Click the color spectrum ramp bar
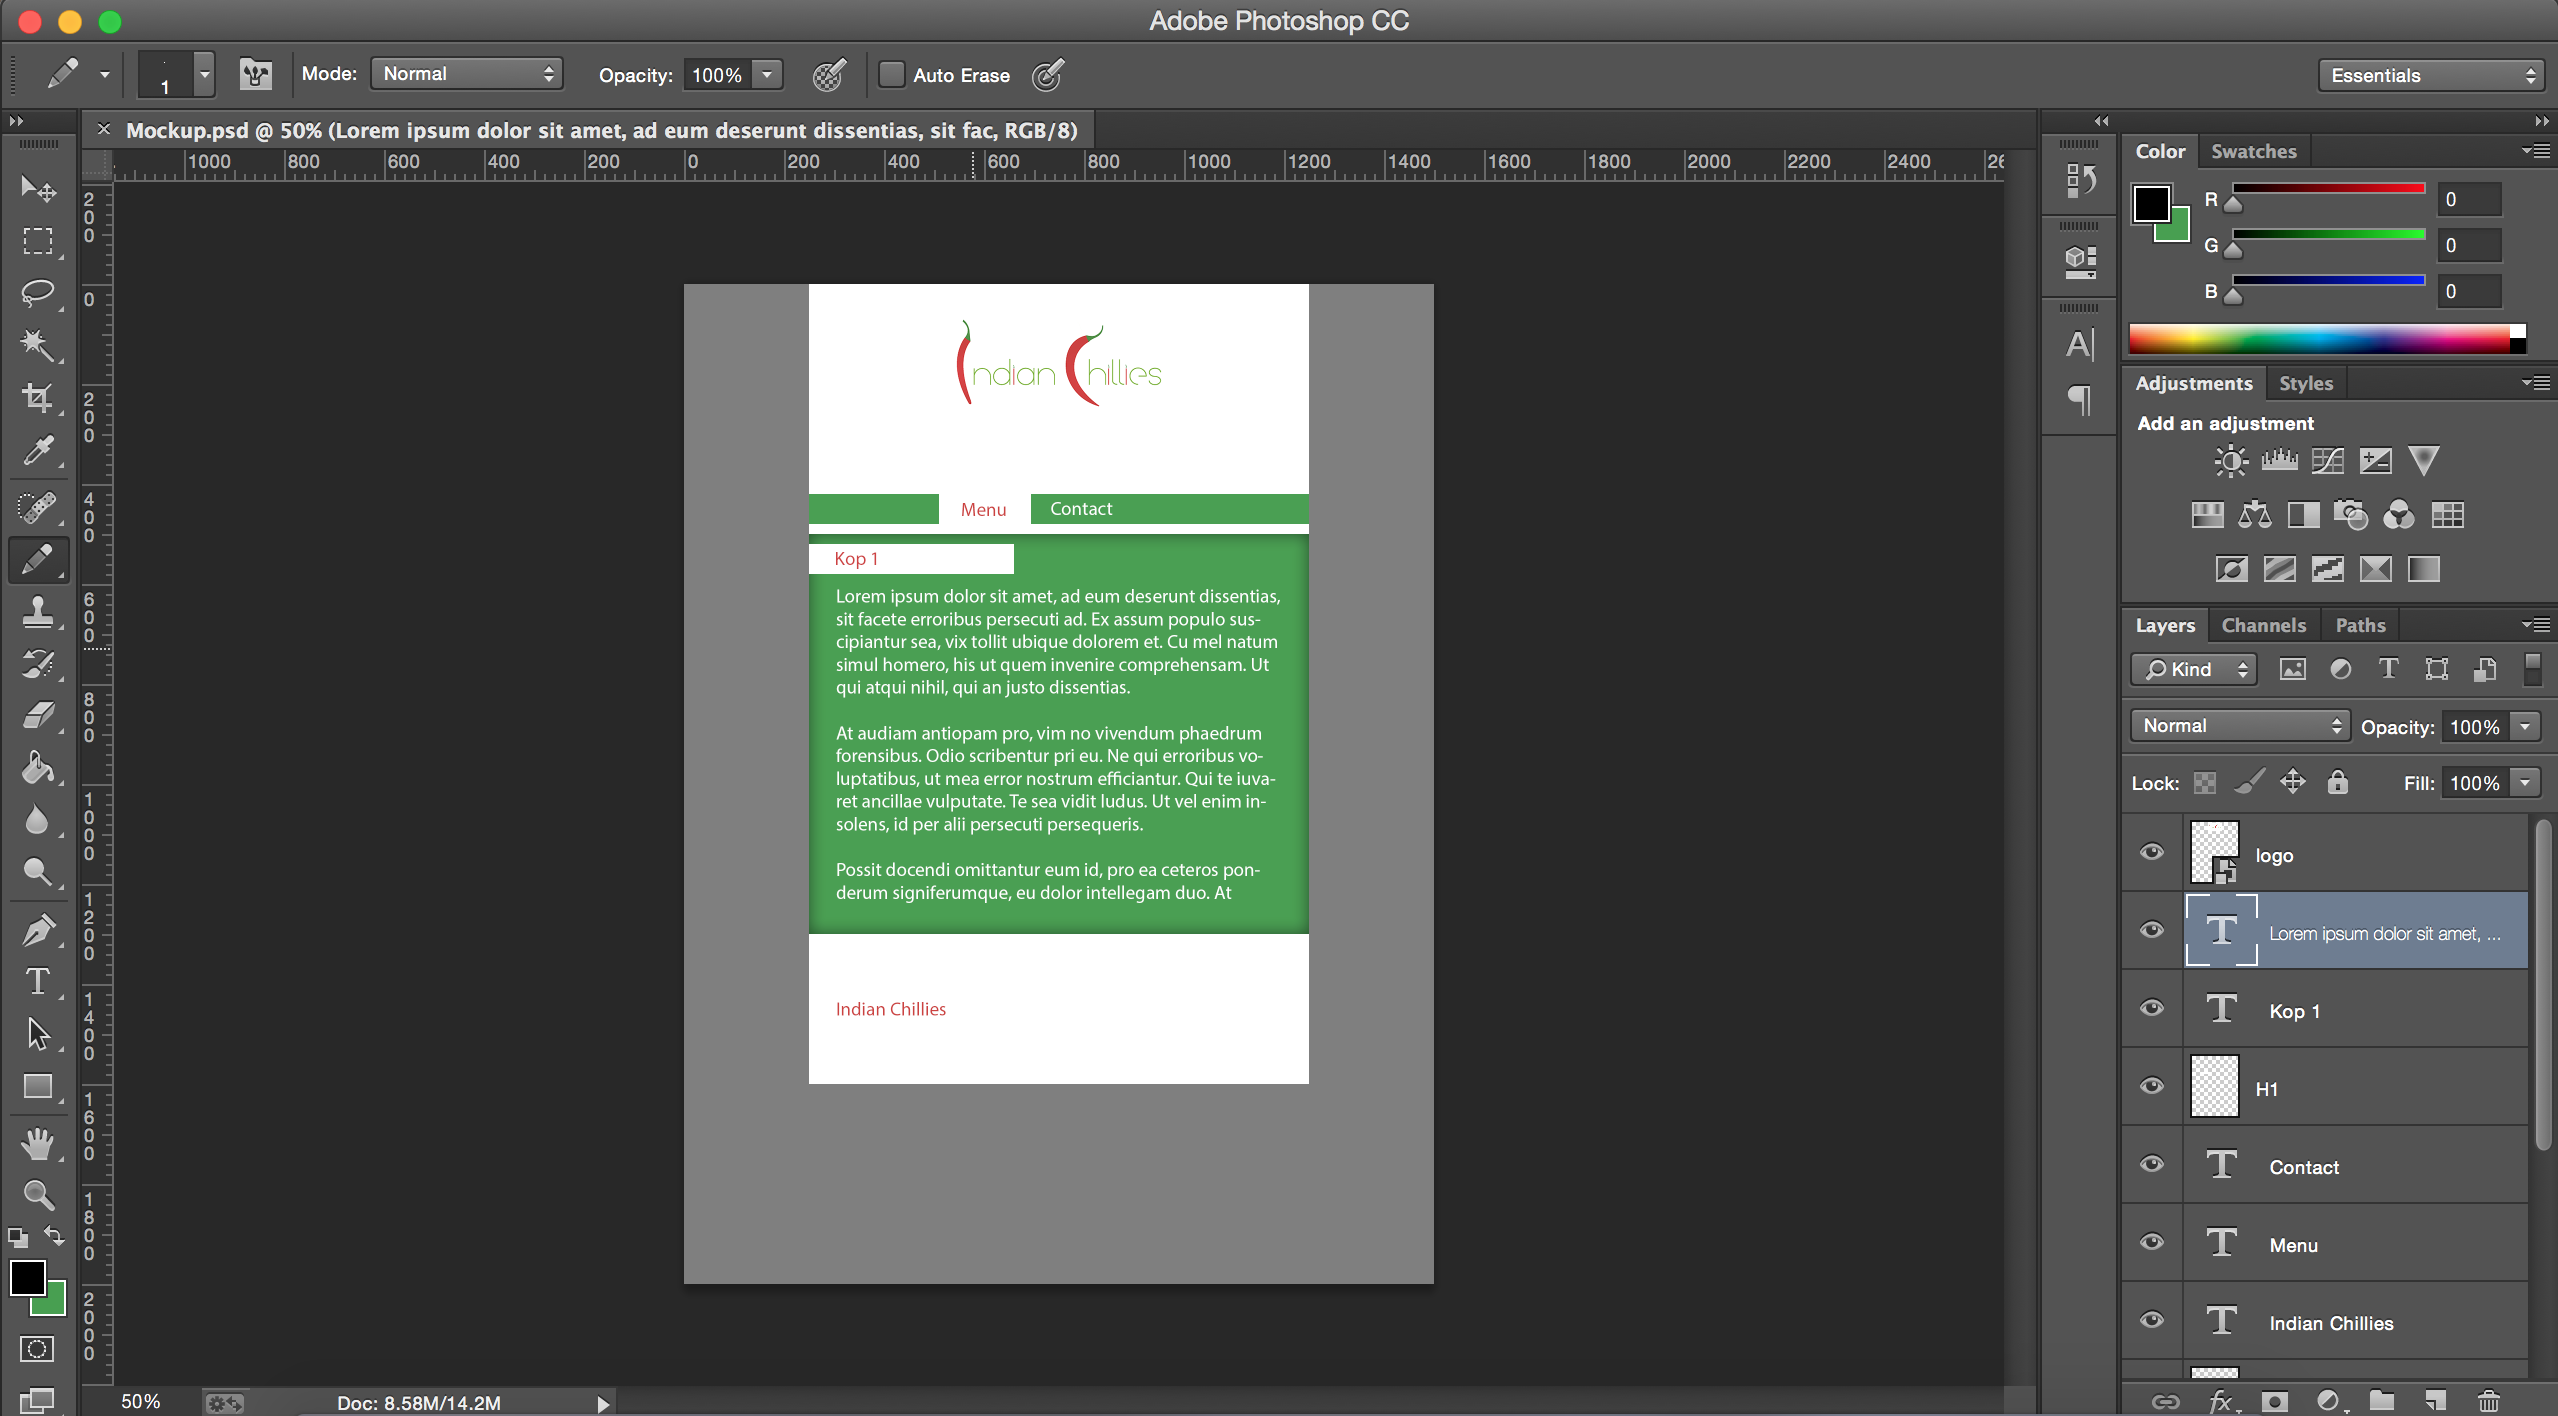This screenshot has width=2558, height=1416. [2320, 339]
